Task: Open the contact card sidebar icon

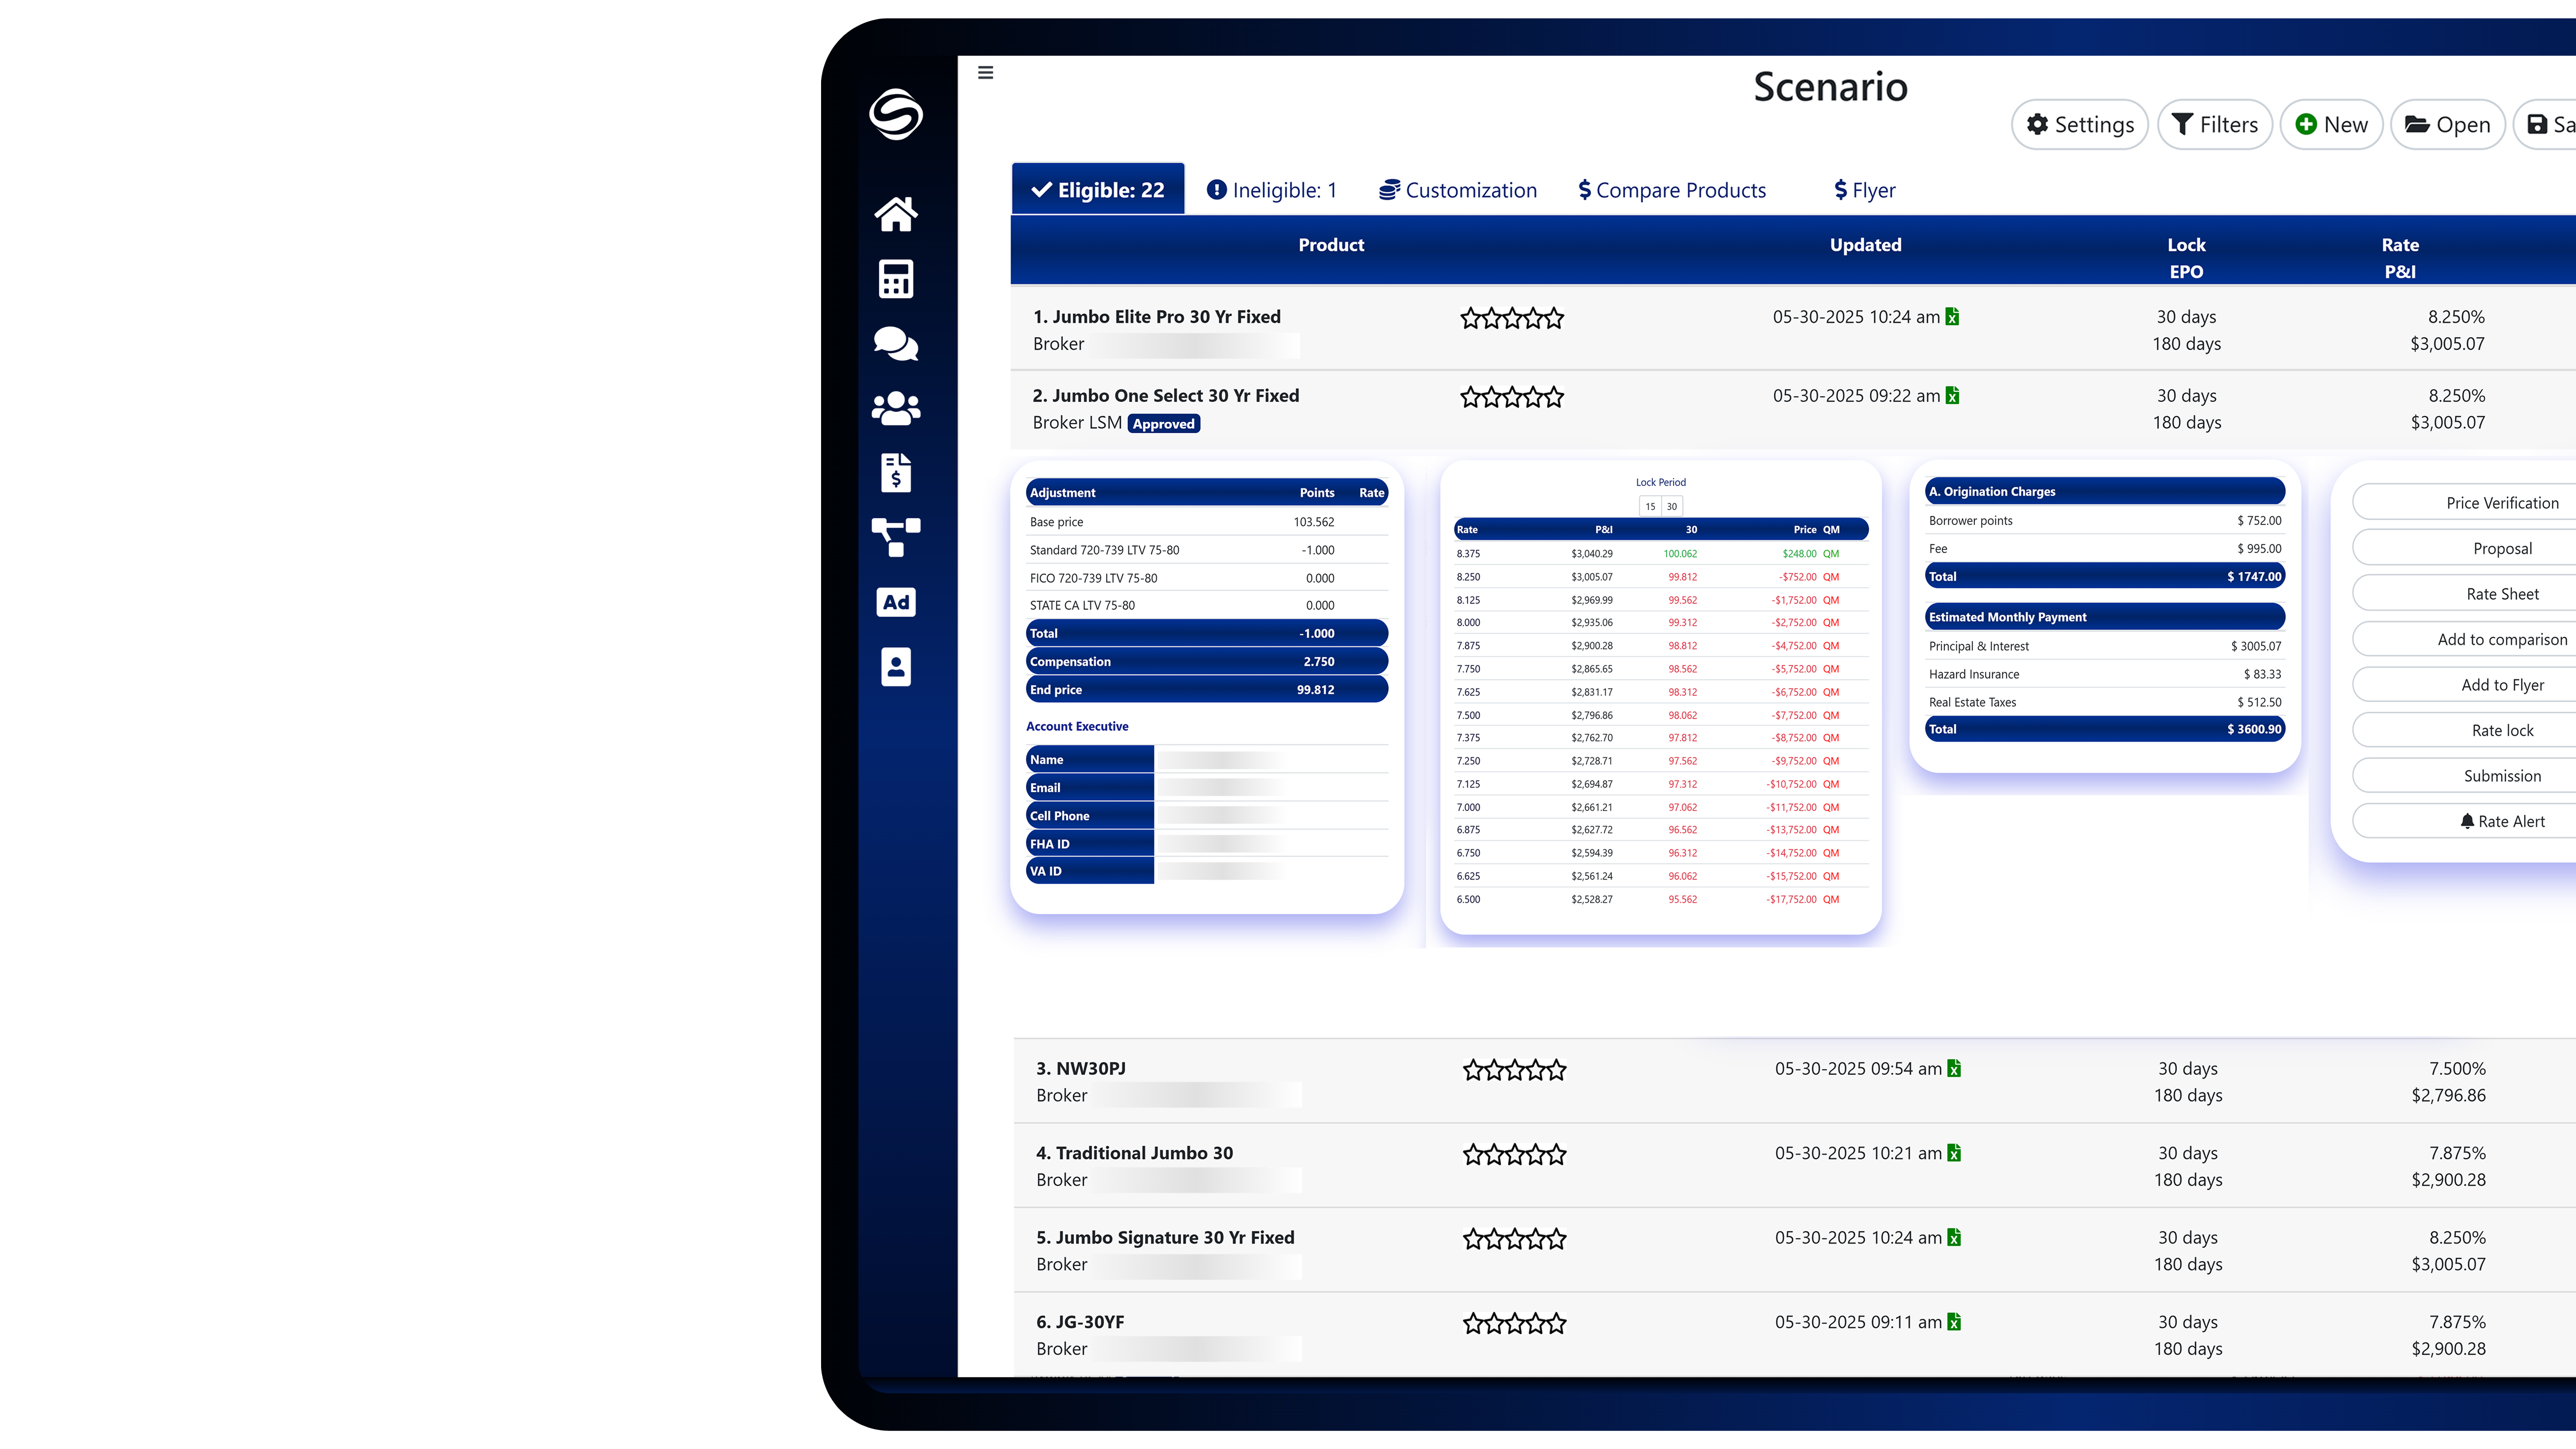Action: [896, 666]
